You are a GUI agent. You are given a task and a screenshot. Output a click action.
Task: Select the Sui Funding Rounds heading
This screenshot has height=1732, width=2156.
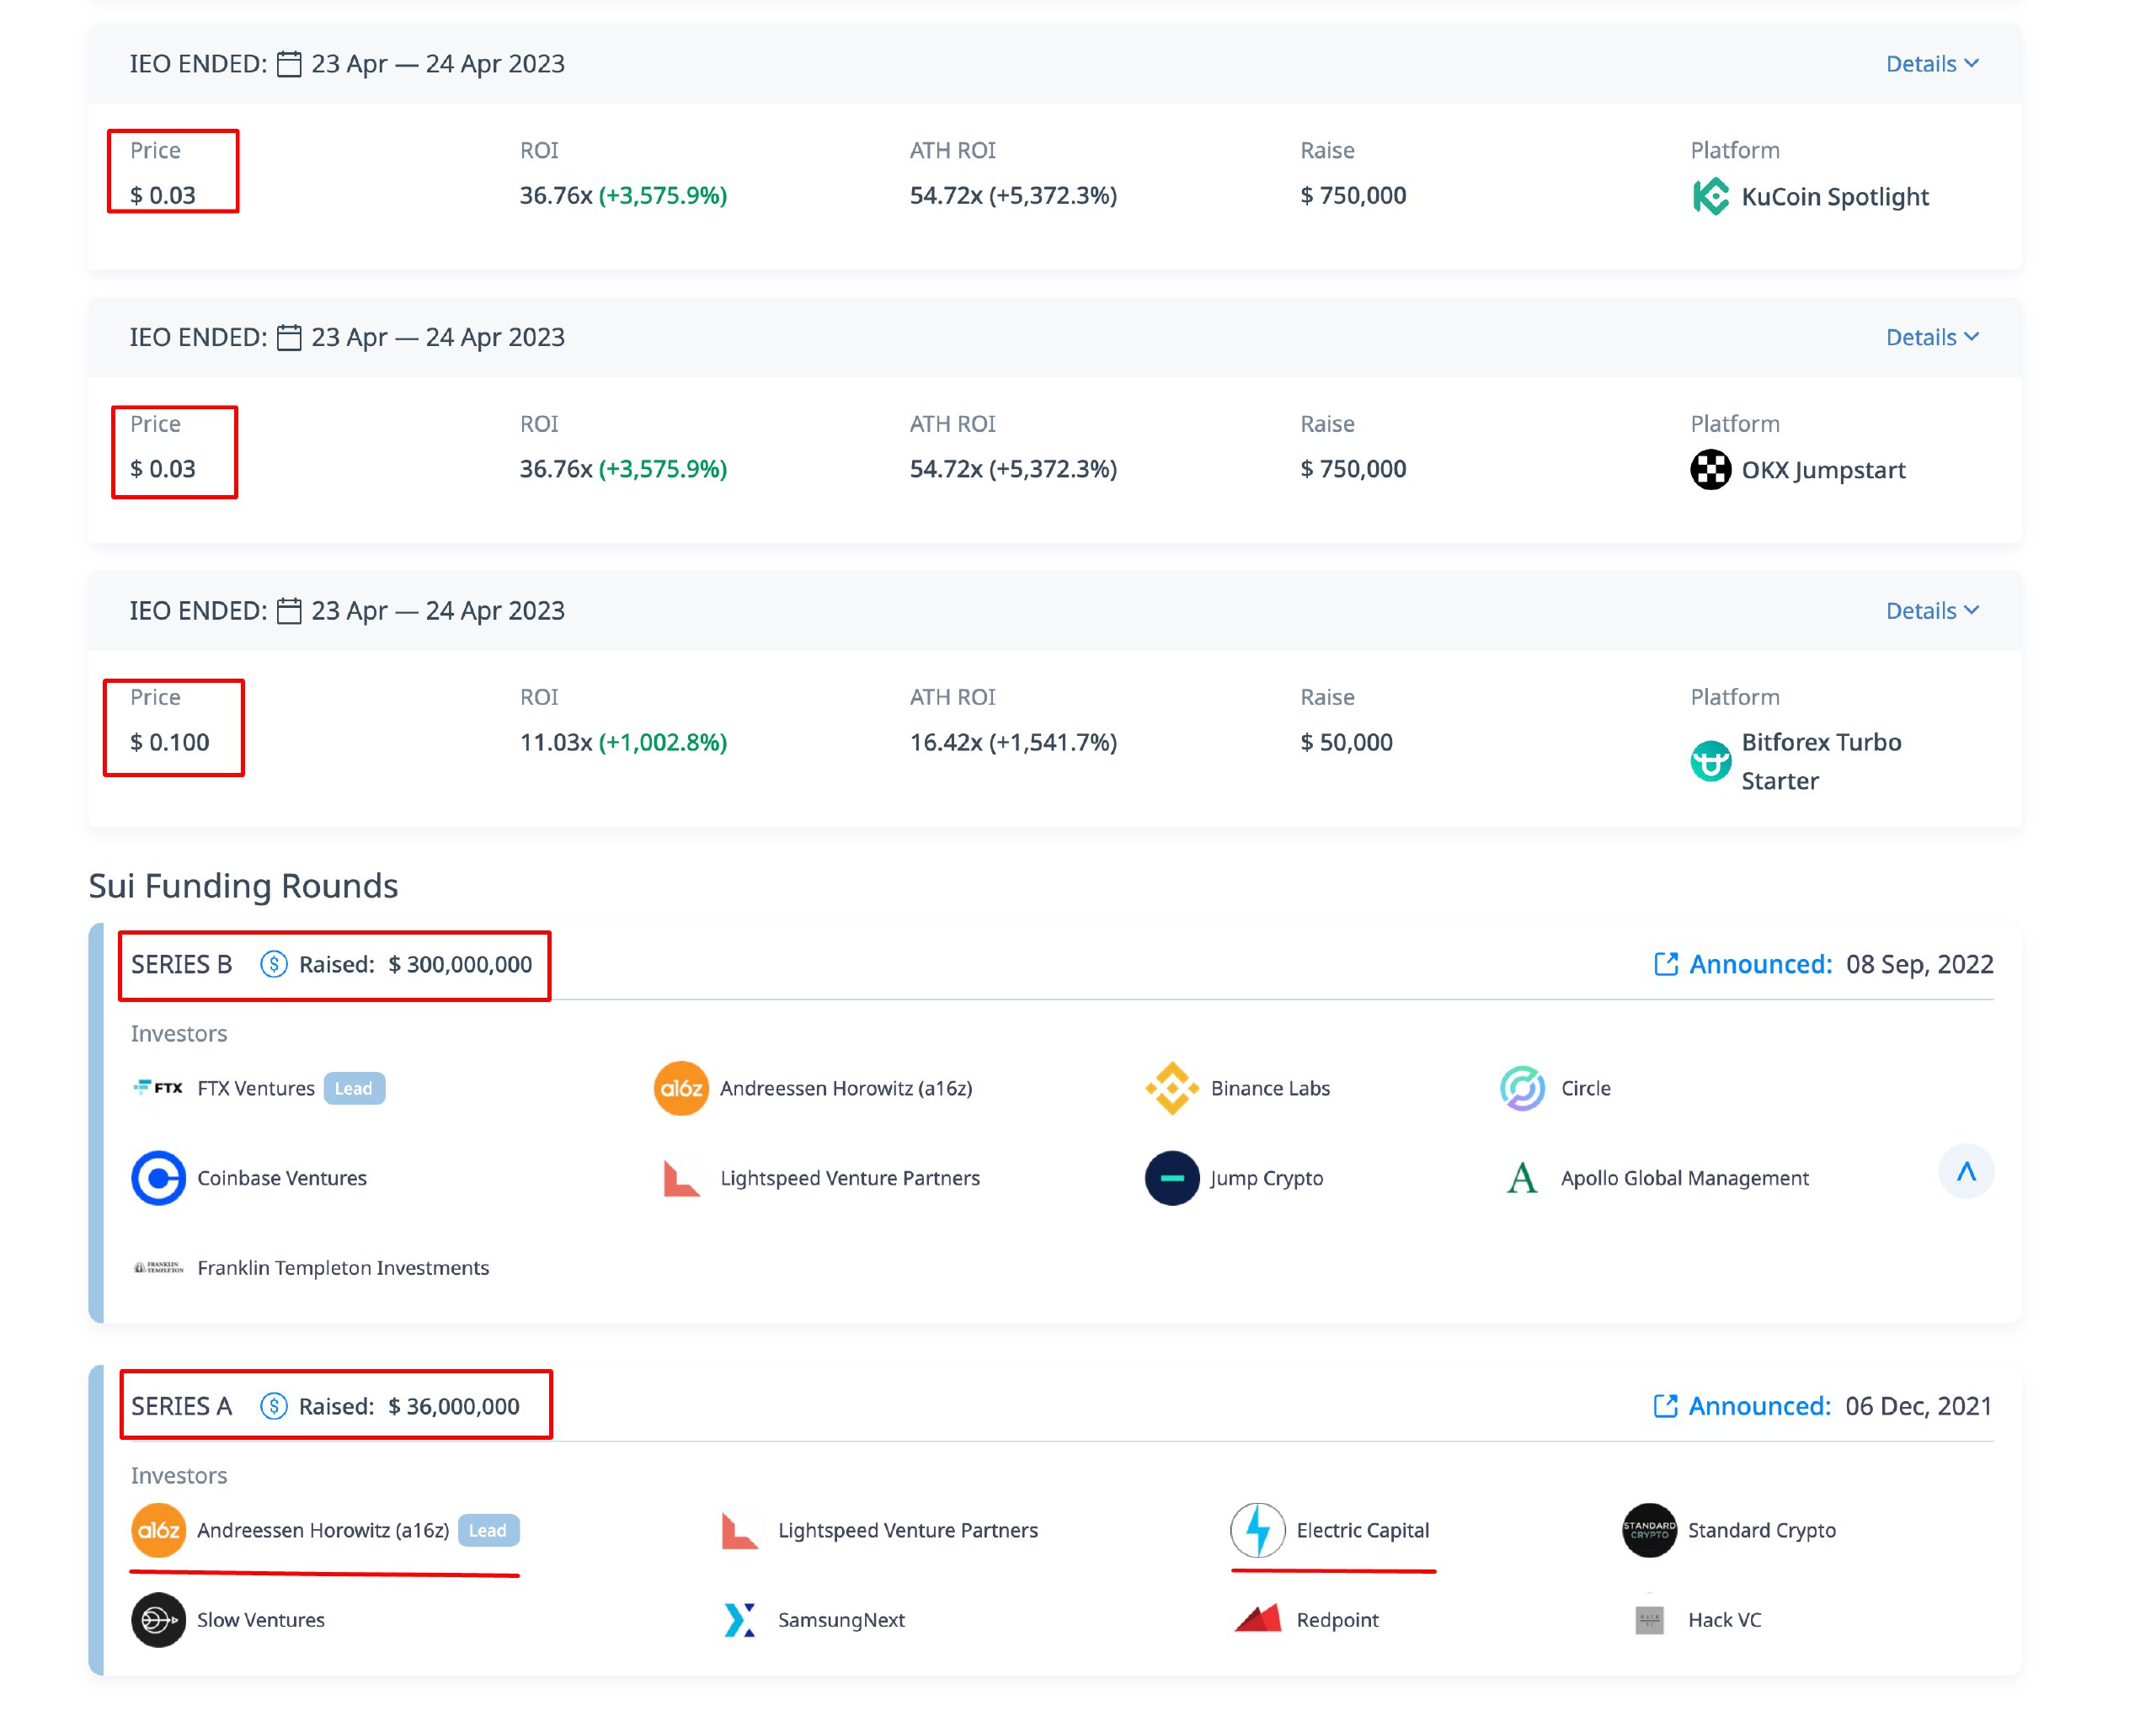[243, 886]
